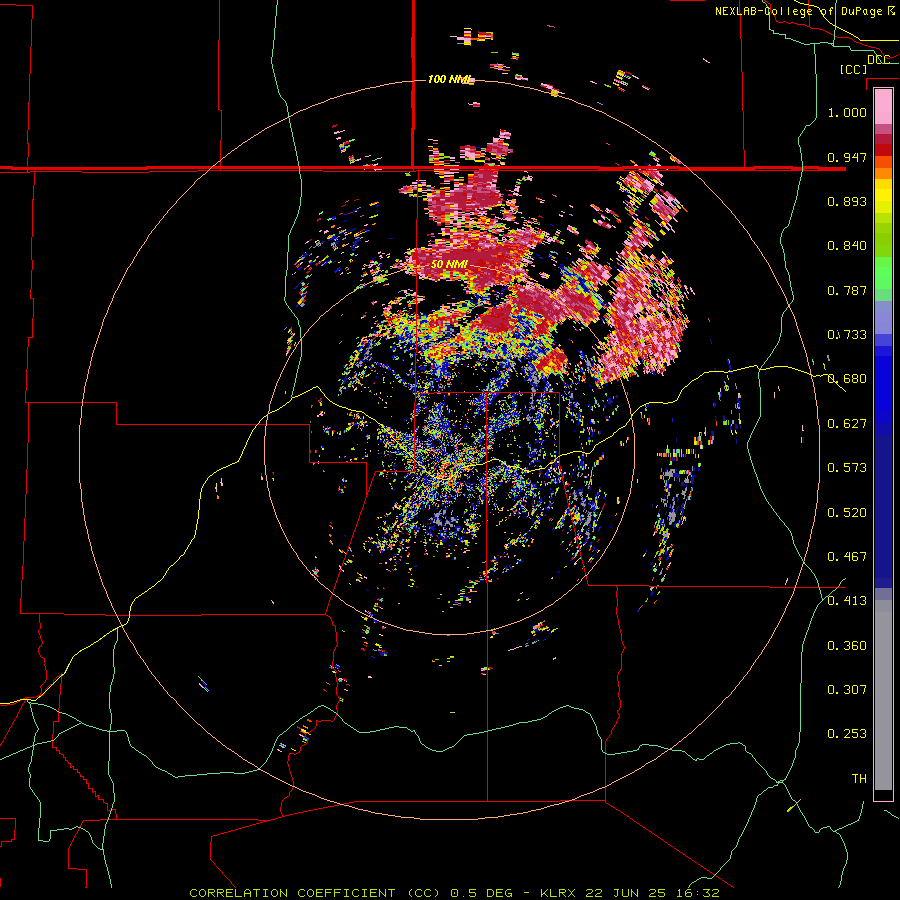Pick the bright blue color bar segment near 0.680
Viewport: 900px width, 900px height.
[883, 385]
